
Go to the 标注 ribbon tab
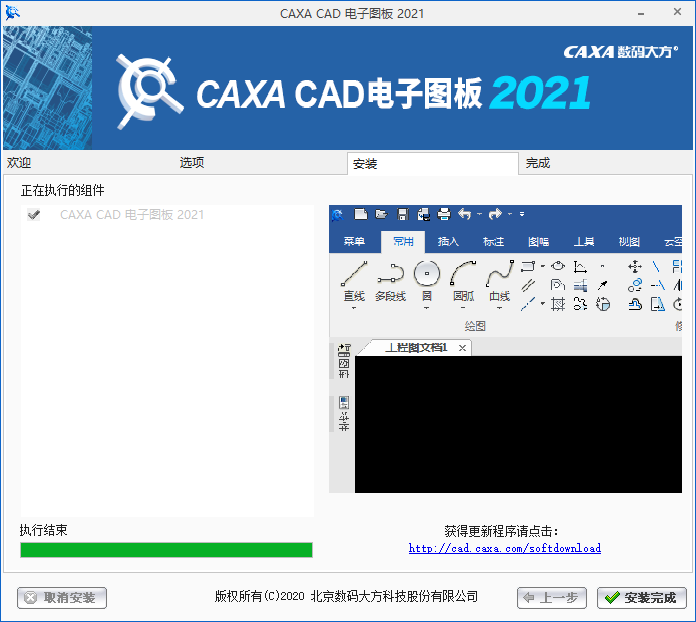pyautogui.click(x=493, y=242)
